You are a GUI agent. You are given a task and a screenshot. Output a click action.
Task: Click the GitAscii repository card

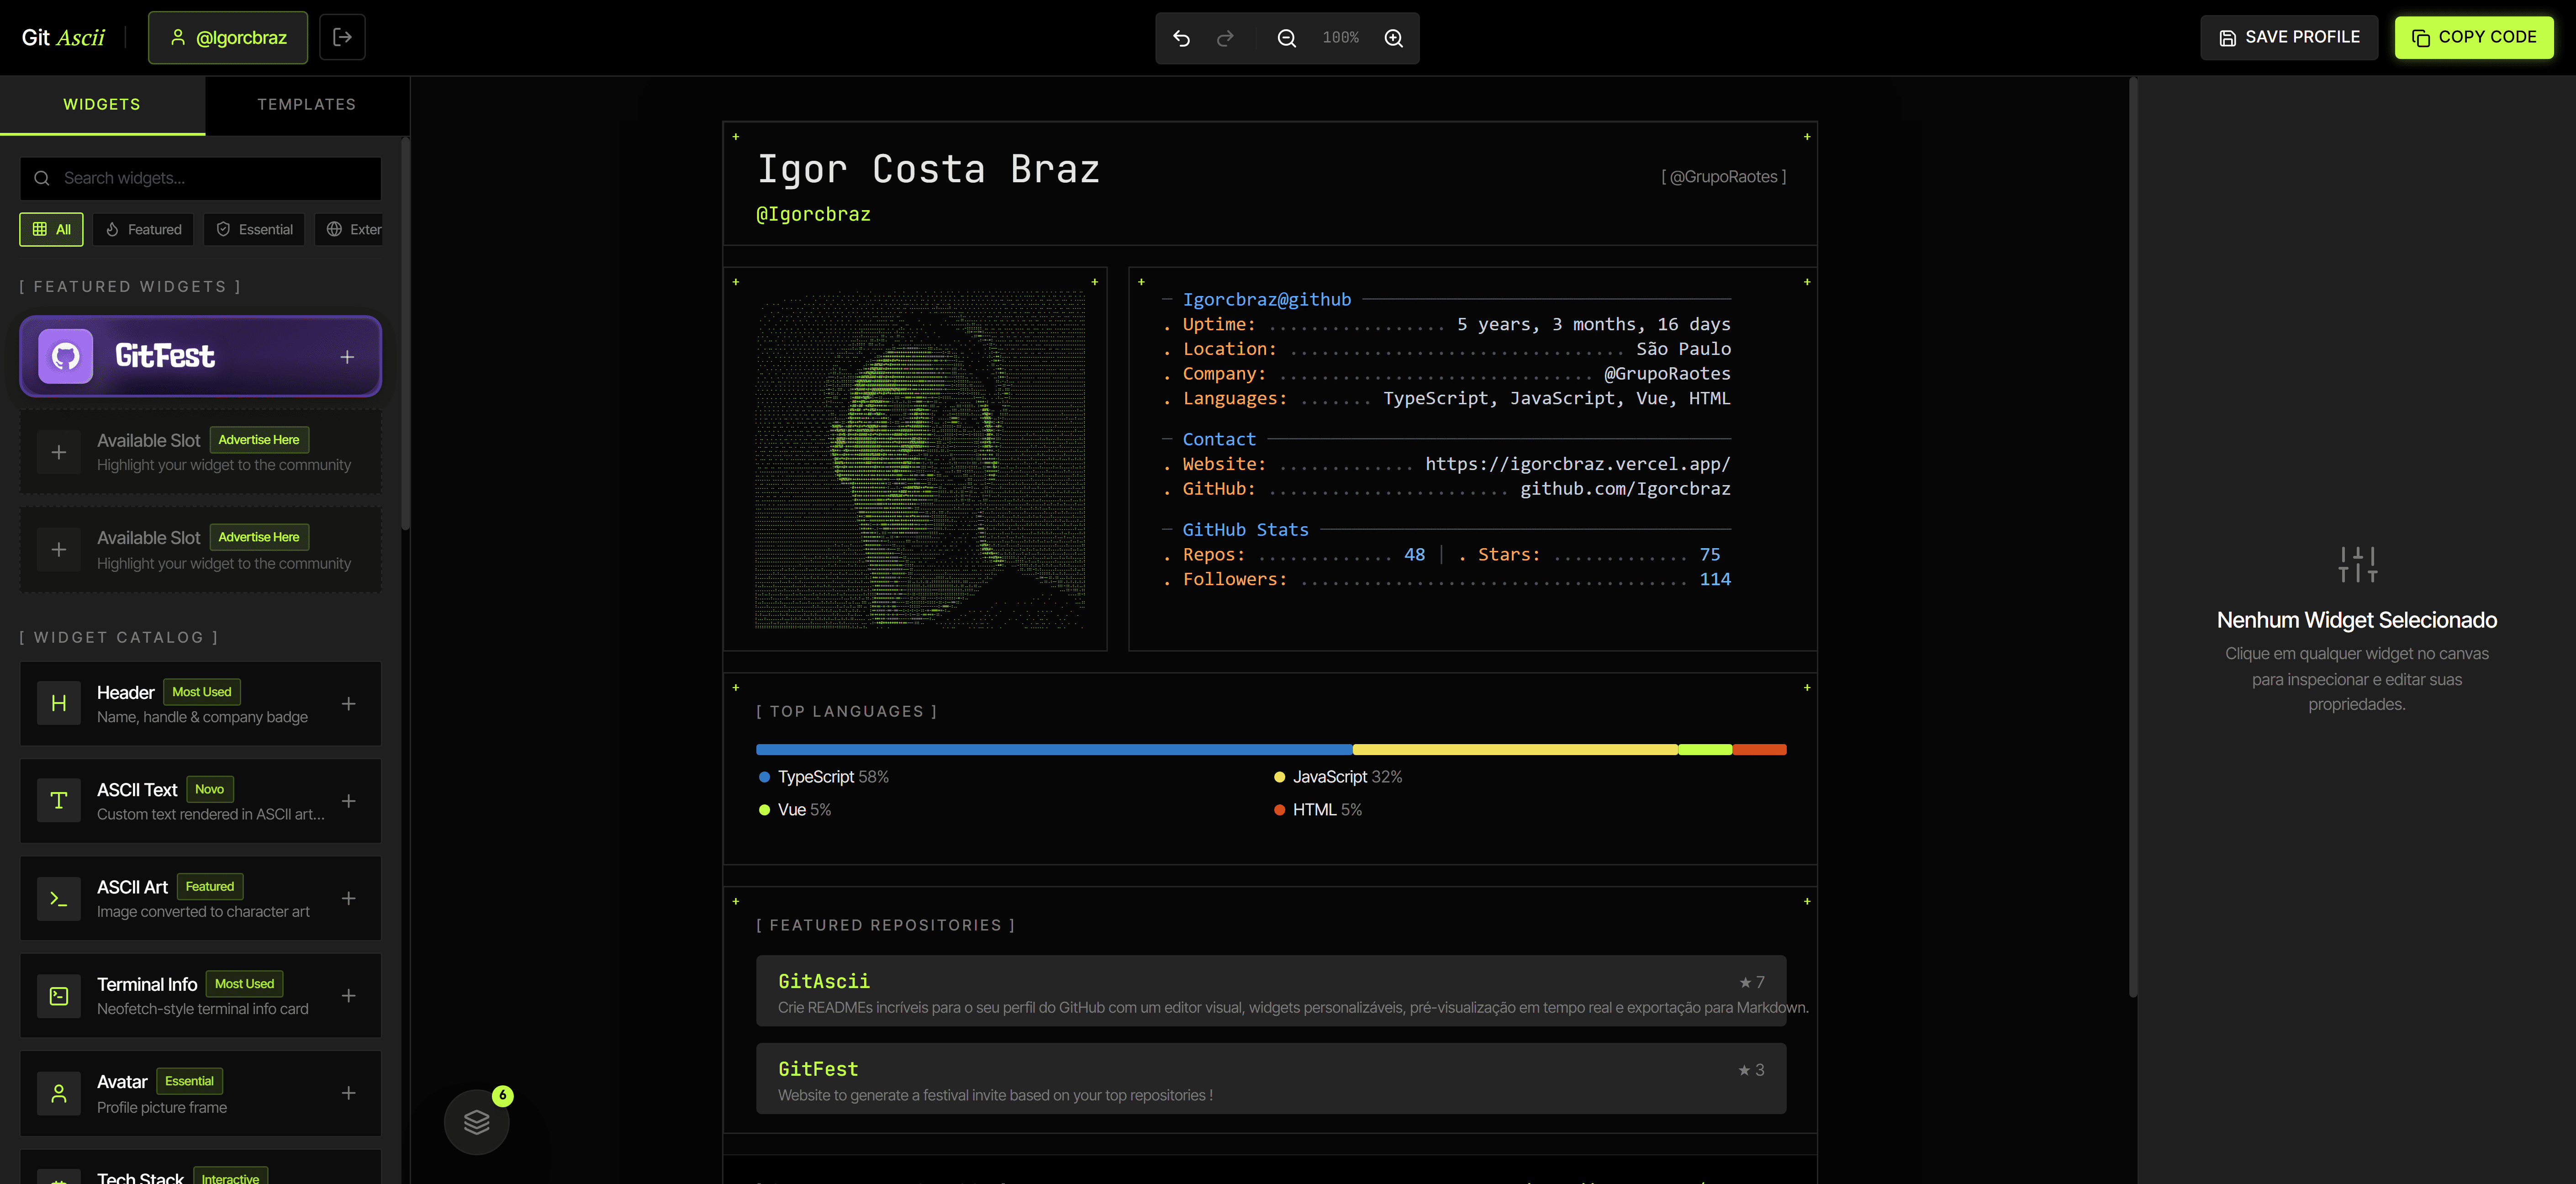[1271, 991]
